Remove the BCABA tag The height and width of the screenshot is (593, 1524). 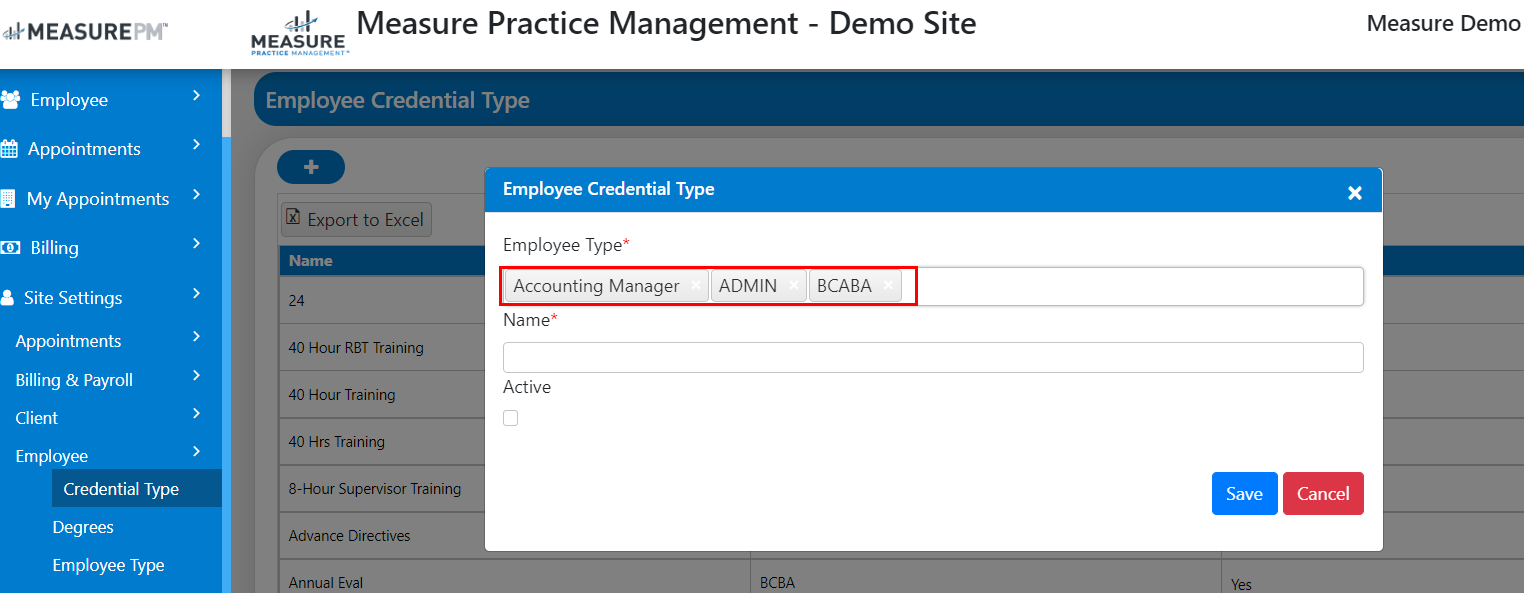tap(888, 286)
